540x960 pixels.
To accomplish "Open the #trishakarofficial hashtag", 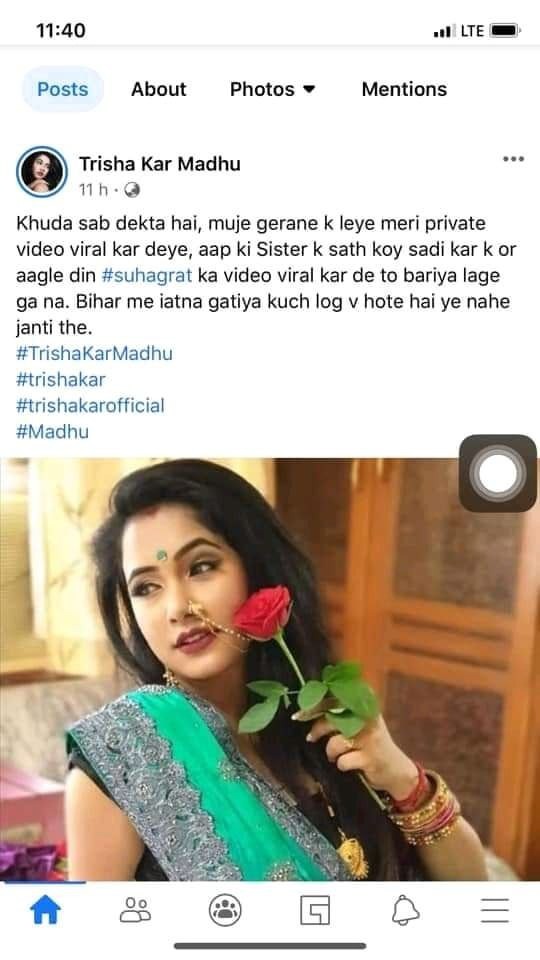I will (x=90, y=405).
